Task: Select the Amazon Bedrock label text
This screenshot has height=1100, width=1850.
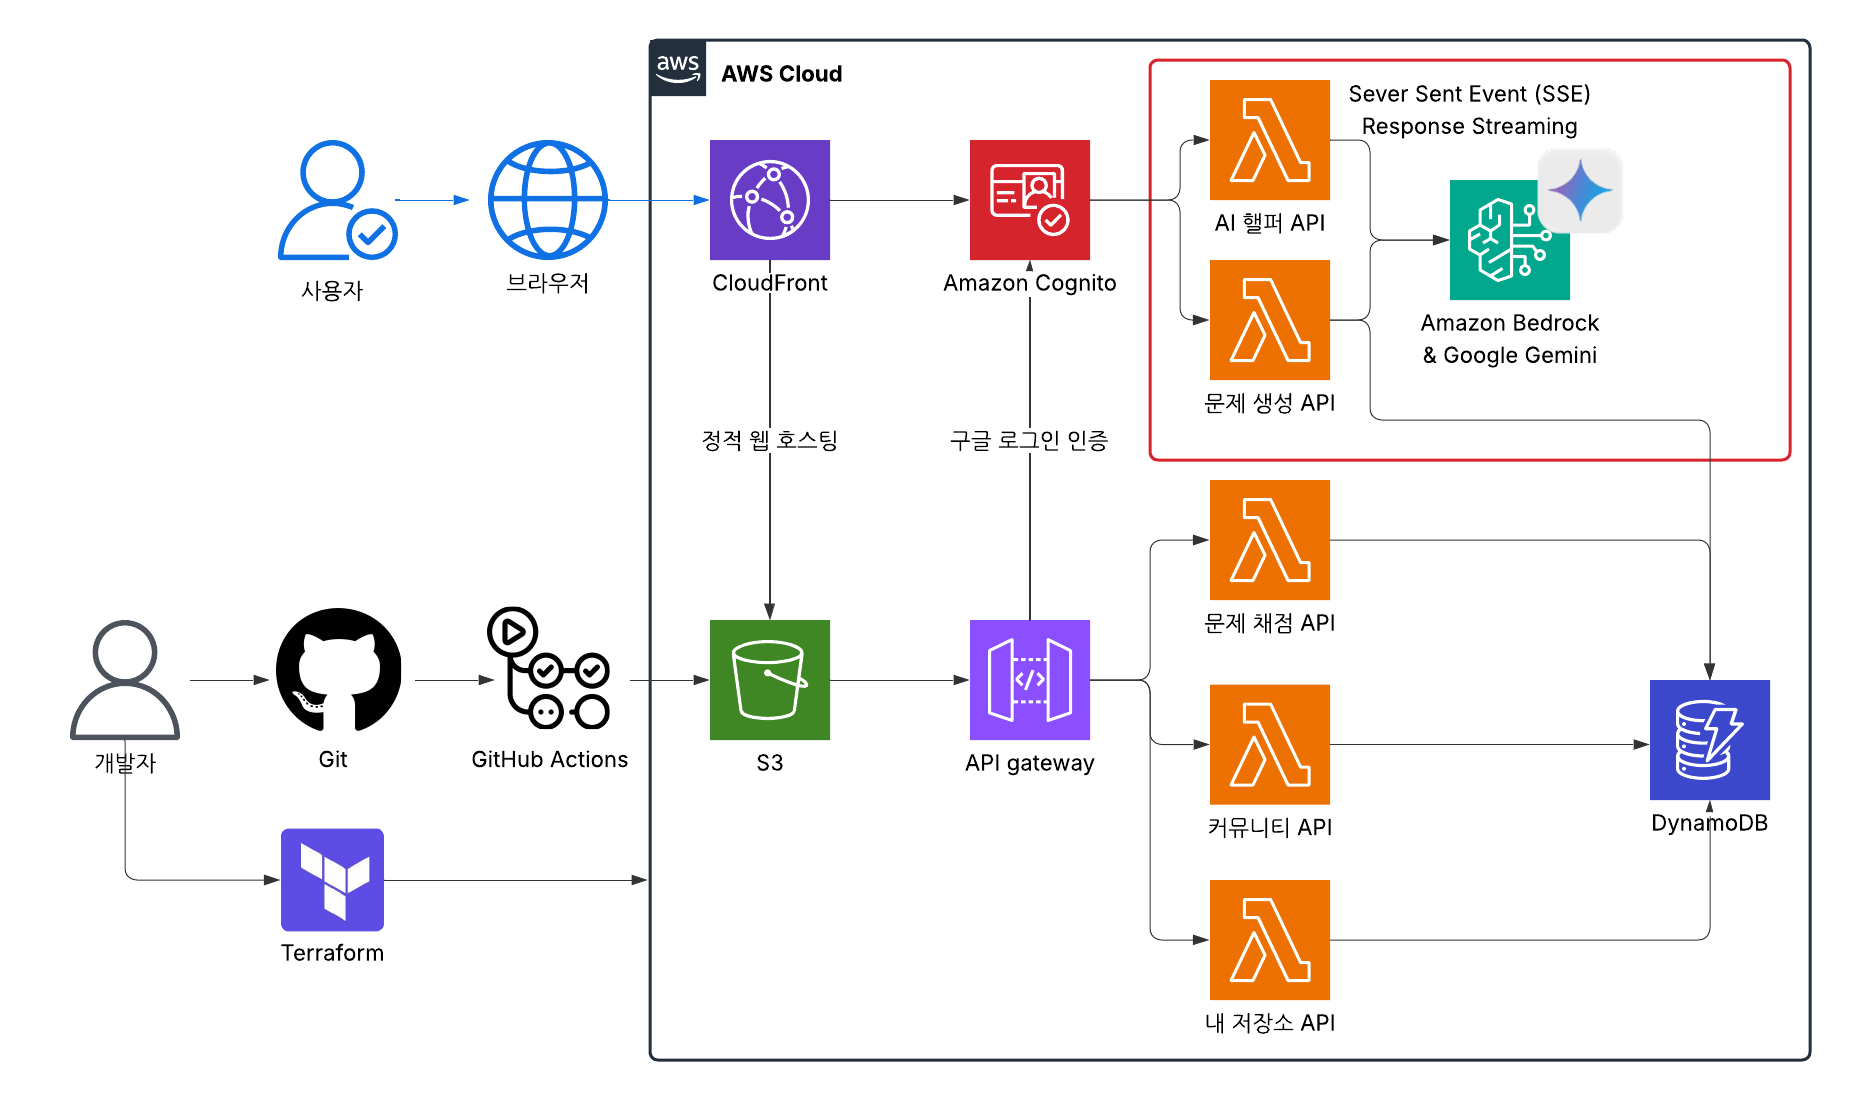Action: [1510, 323]
